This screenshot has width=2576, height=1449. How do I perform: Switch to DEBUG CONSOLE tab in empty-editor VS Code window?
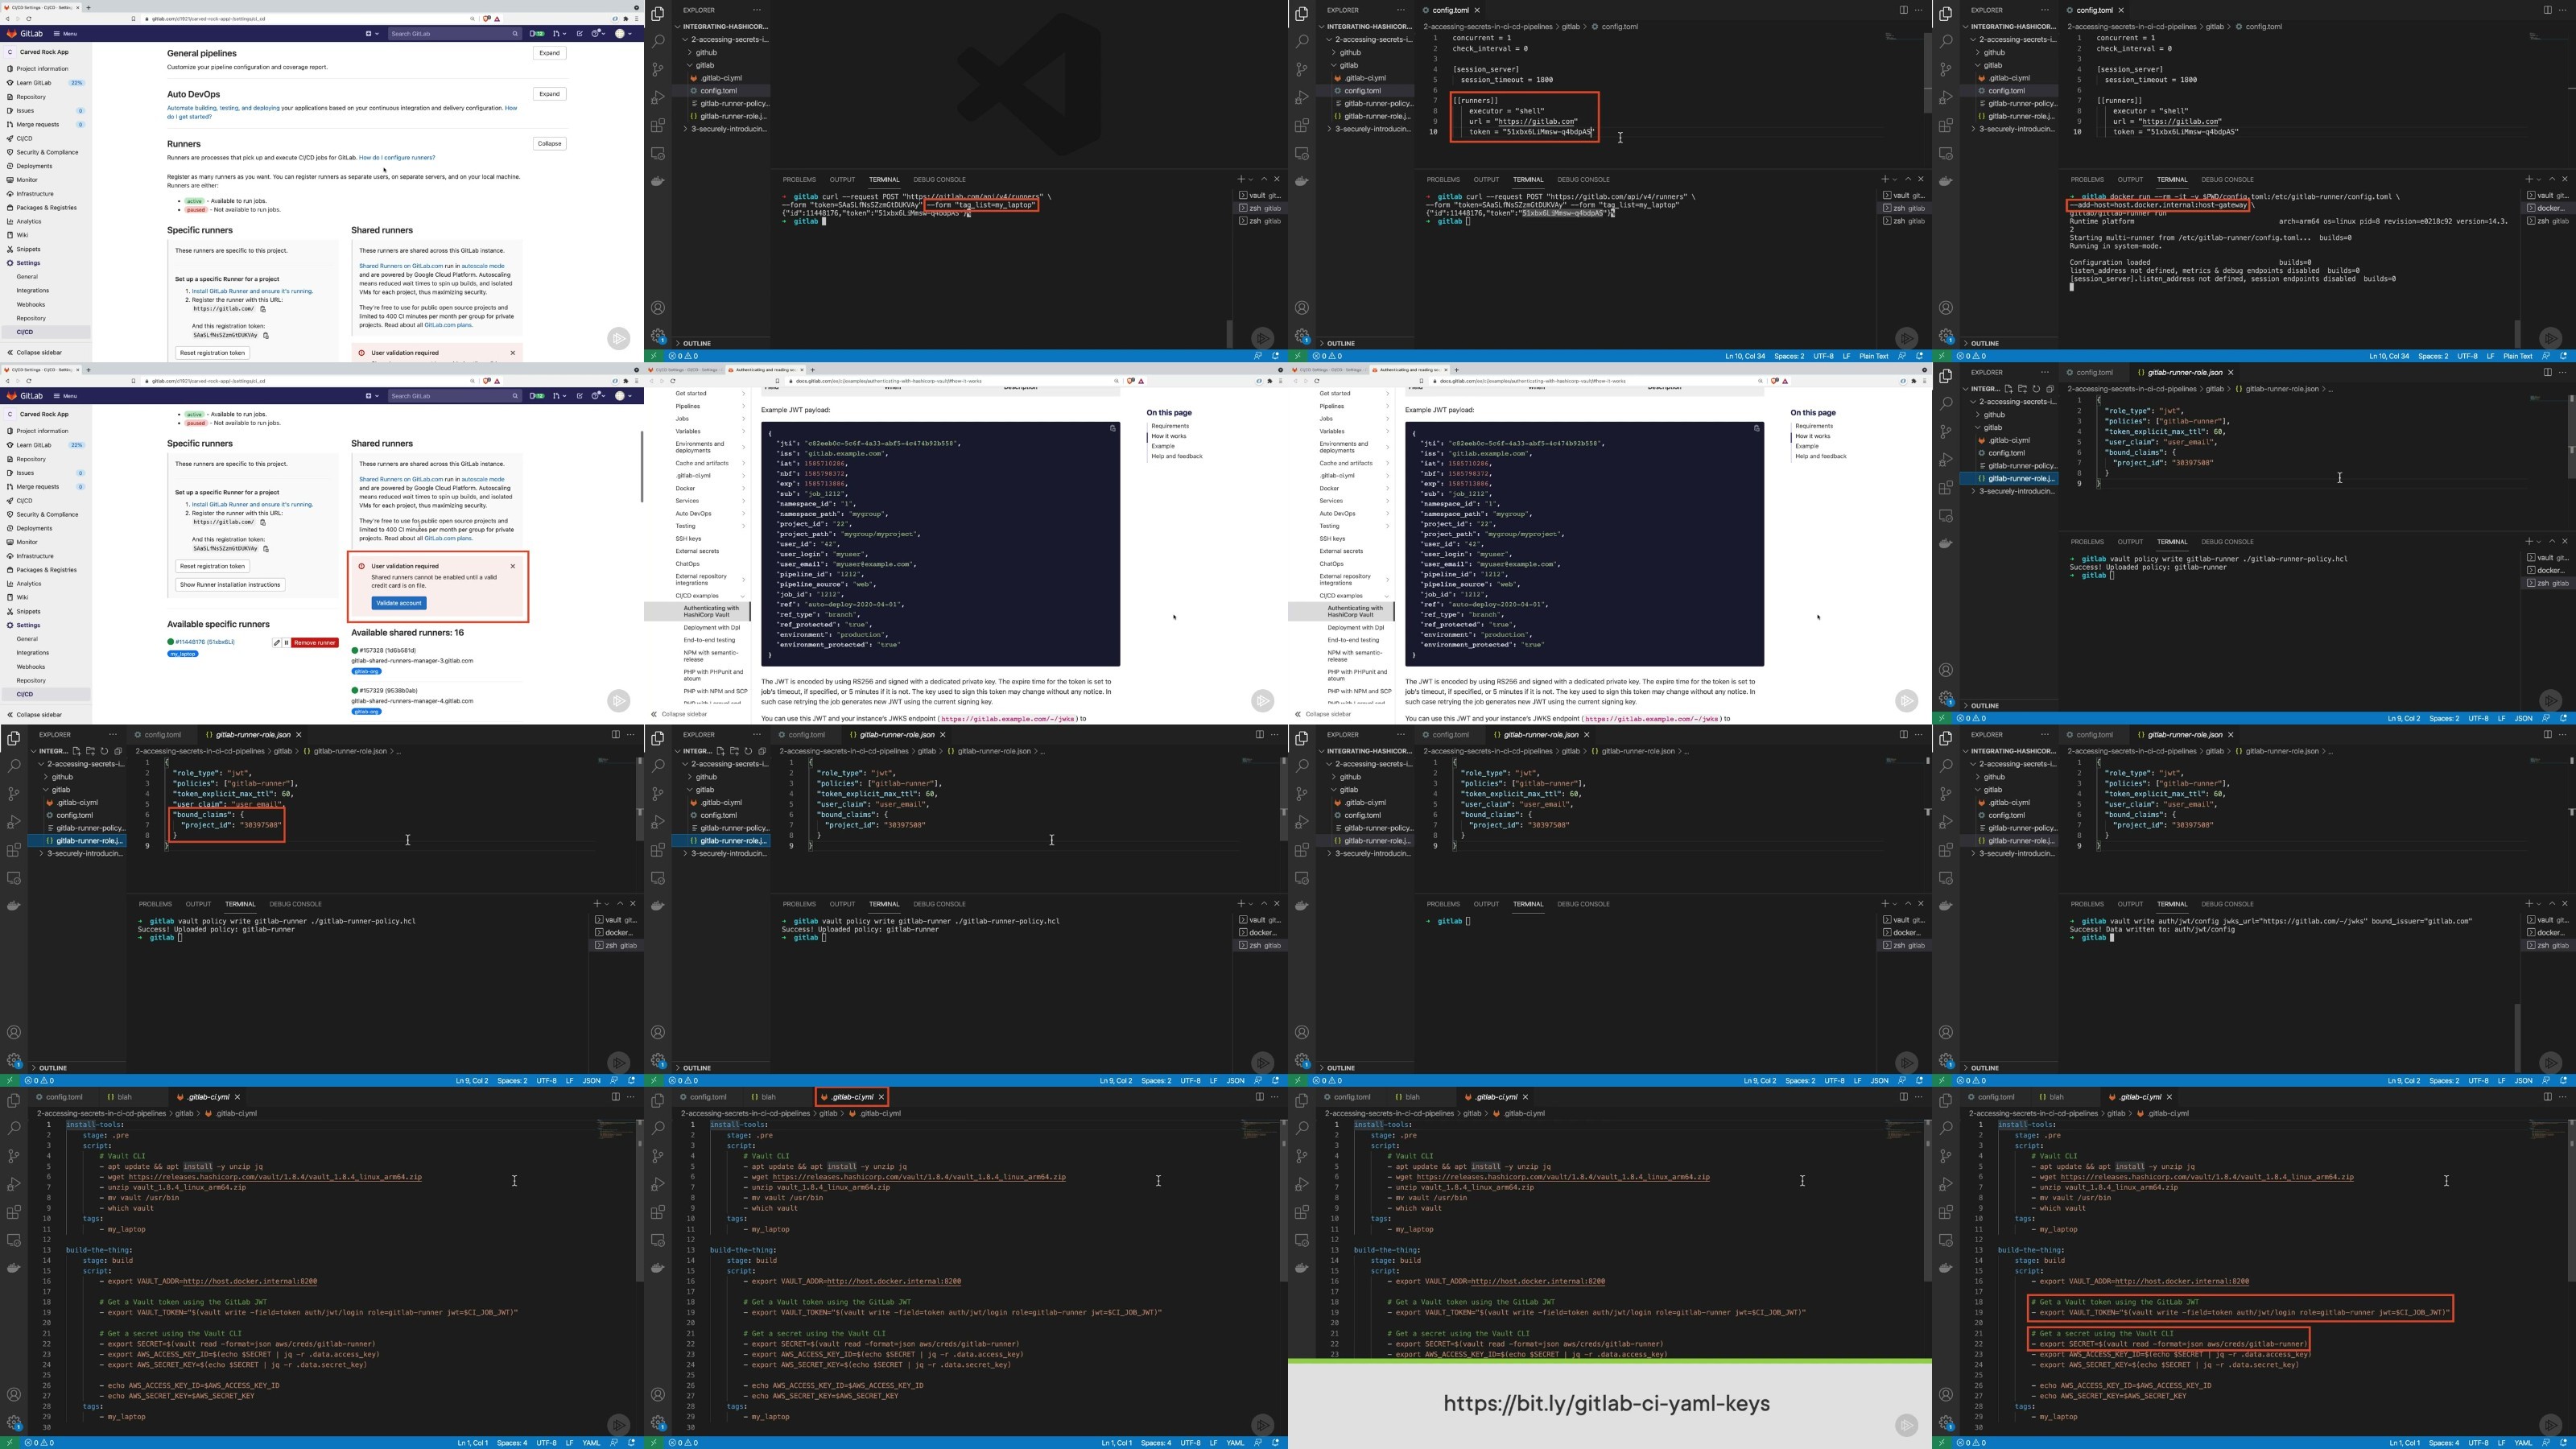click(x=939, y=180)
